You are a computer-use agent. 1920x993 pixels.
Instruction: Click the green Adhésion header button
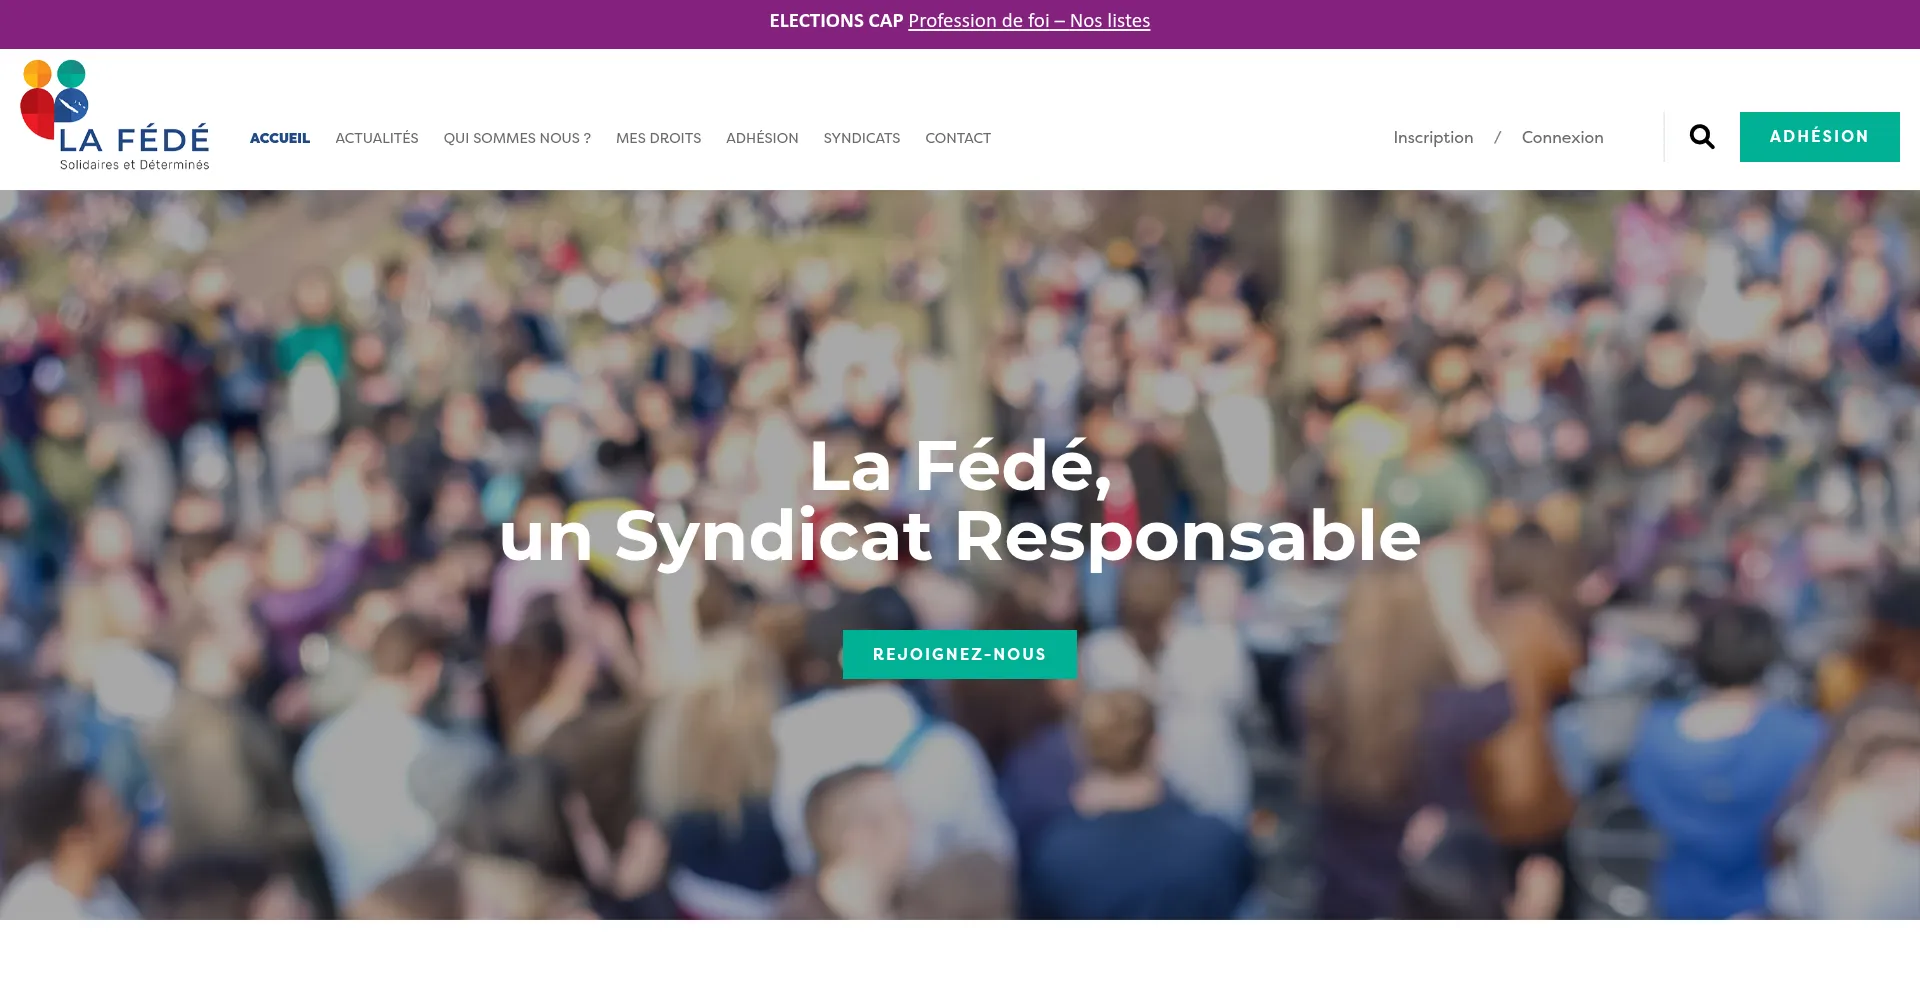pos(1819,137)
